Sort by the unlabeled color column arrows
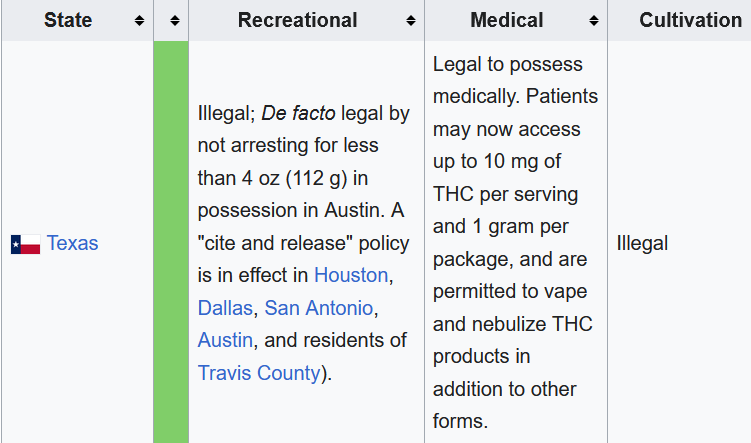This screenshot has height=443, width=751. (x=175, y=21)
